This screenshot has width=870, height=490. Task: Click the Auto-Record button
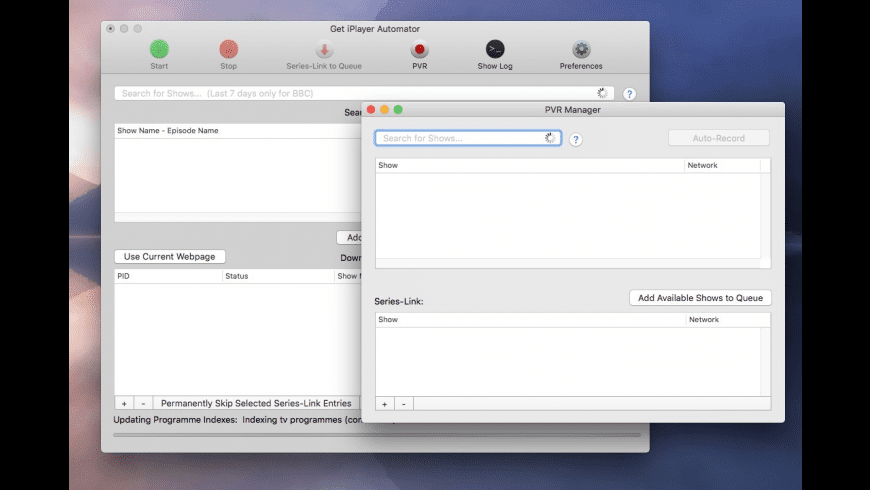(x=719, y=138)
